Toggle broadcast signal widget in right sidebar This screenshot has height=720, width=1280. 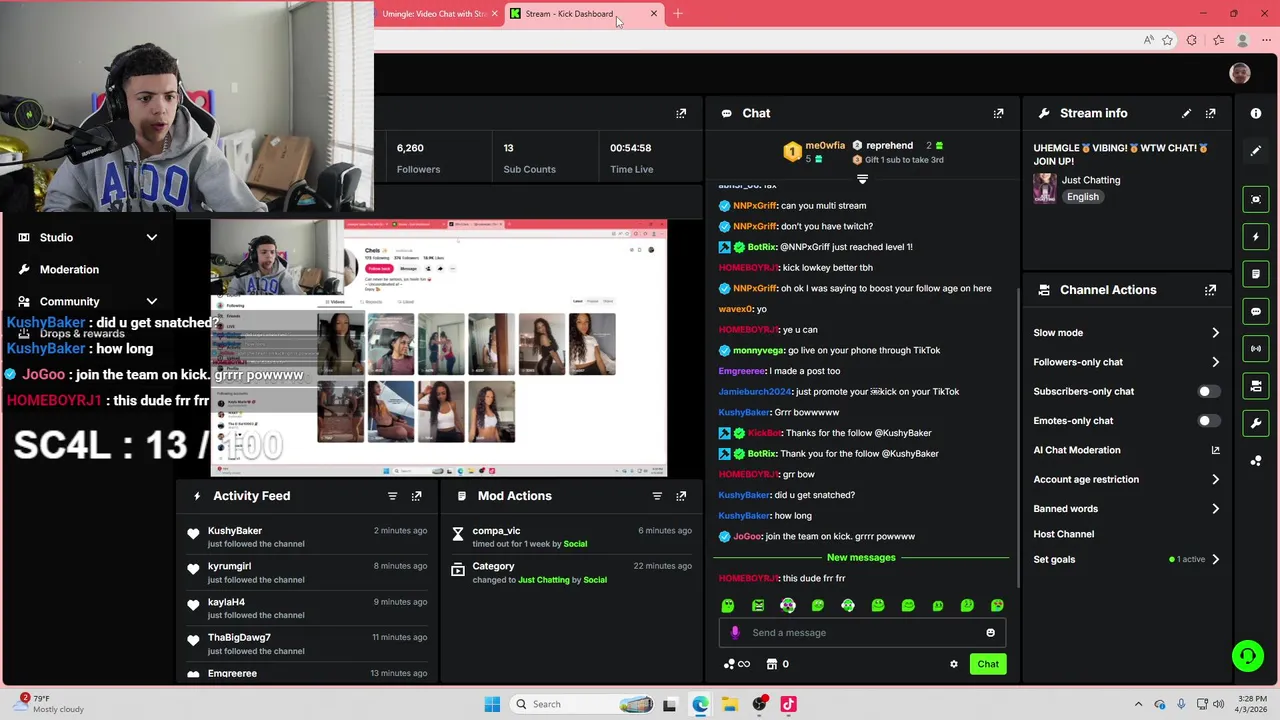click(x=1256, y=348)
